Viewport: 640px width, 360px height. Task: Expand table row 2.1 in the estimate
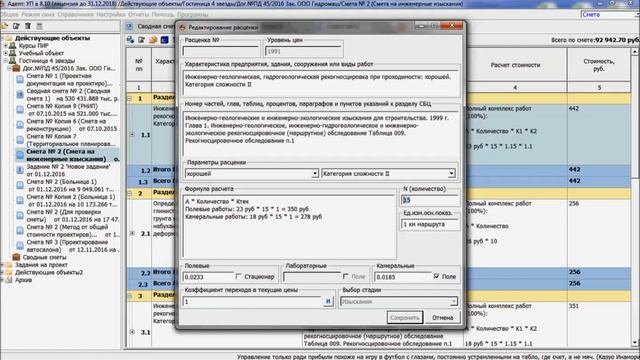point(132,233)
